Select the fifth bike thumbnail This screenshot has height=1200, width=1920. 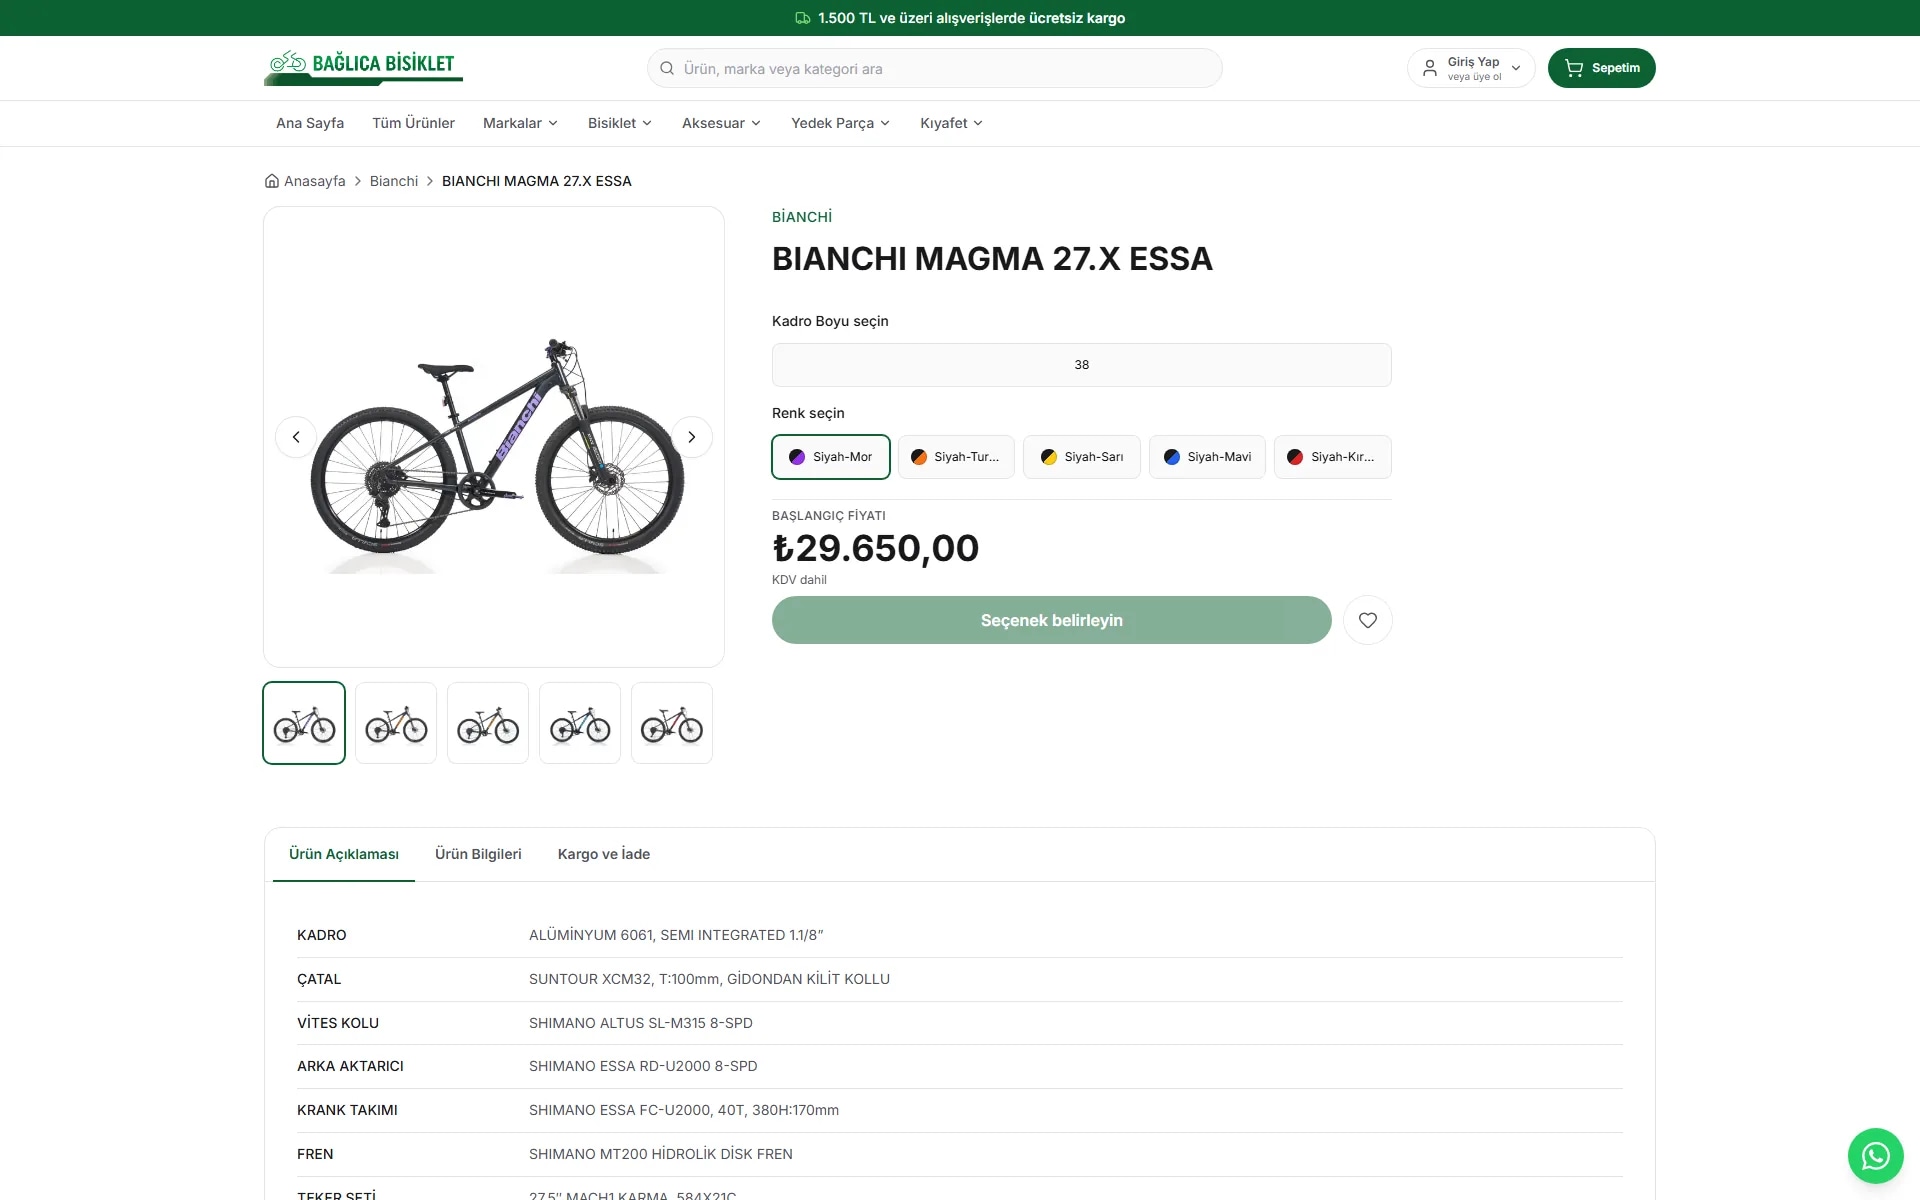click(672, 723)
